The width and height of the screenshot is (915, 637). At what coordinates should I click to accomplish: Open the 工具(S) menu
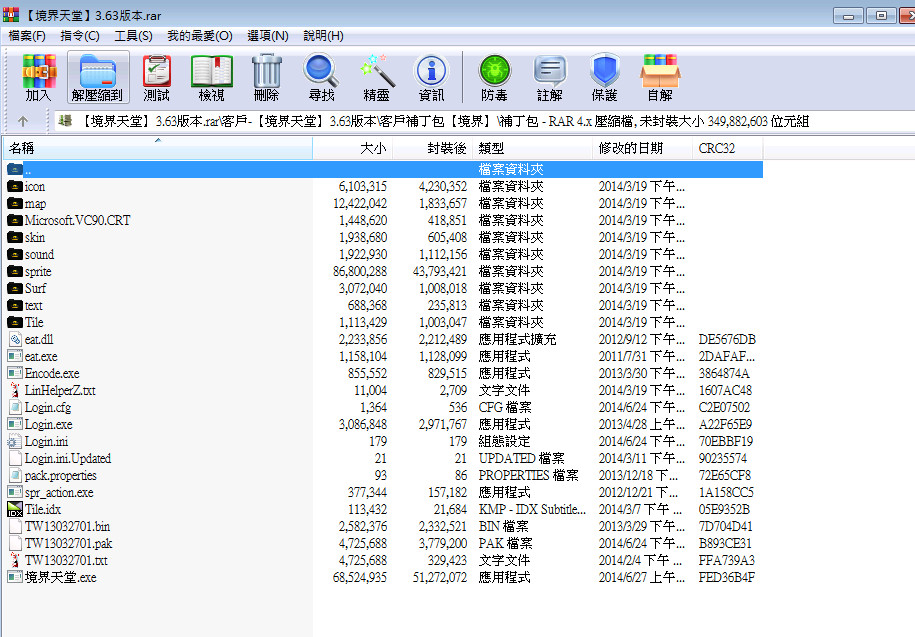click(133, 36)
